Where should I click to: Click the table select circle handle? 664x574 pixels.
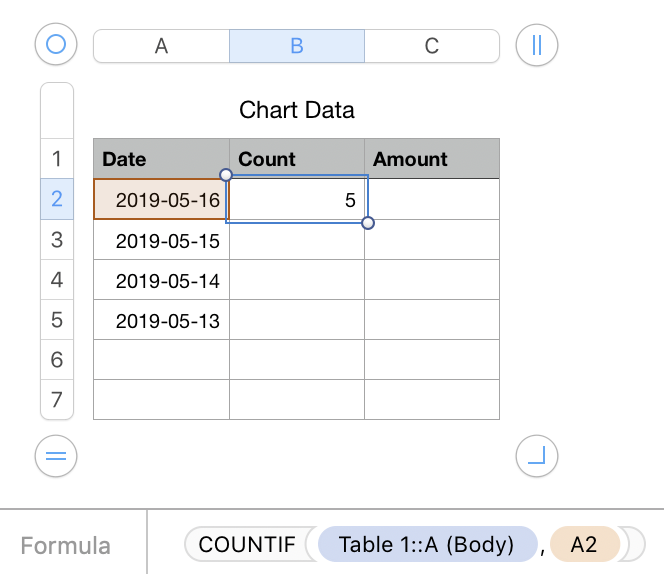click(x=56, y=45)
